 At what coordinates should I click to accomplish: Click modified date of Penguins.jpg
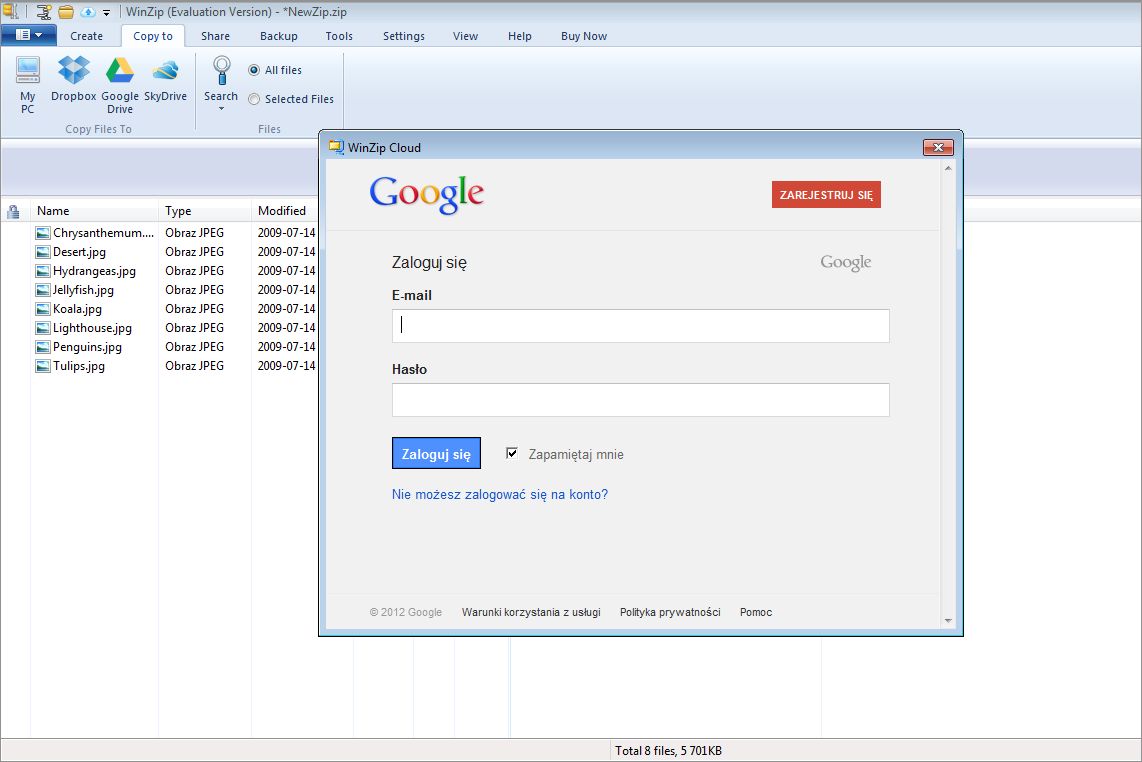(x=286, y=347)
